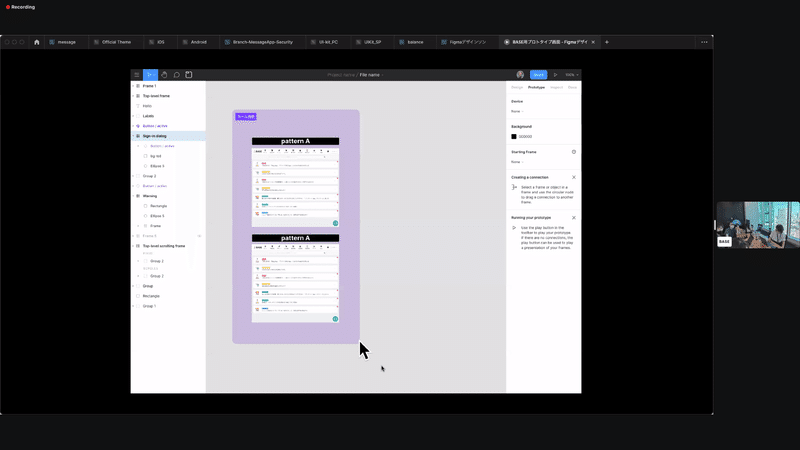Toggle visibility of Frame 5 layer
Image resolution: width=800 pixels, height=450 pixels.
pos(199,236)
